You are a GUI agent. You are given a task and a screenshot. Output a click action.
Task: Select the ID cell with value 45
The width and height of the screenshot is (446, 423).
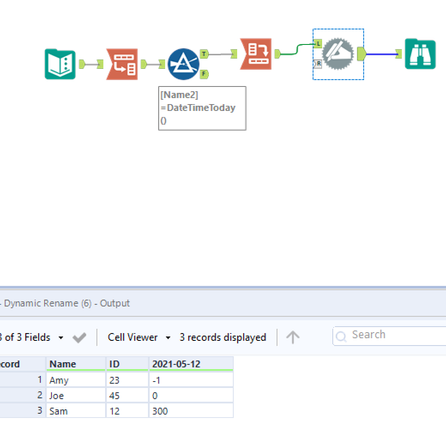coord(127,395)
